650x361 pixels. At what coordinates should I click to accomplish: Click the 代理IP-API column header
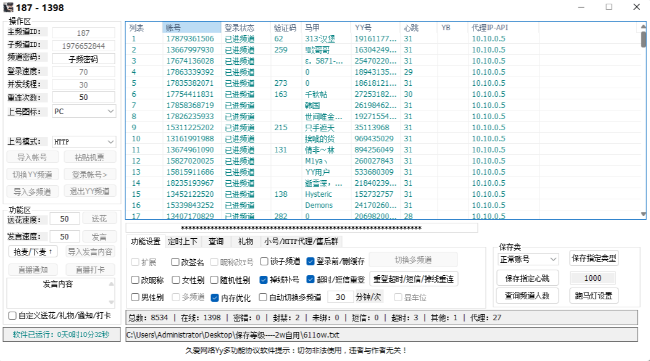coord(504,28)
